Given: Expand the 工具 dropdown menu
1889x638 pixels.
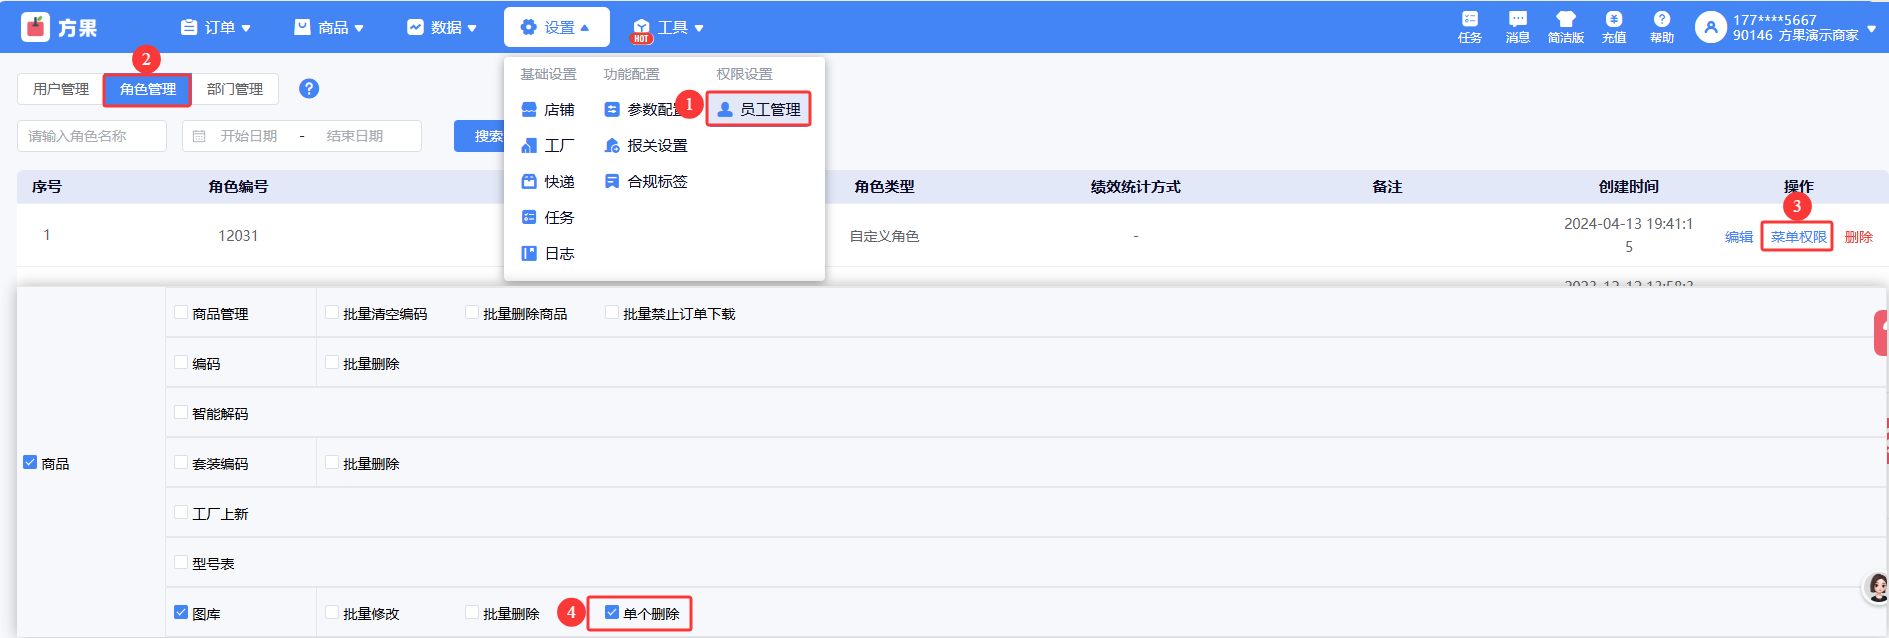Looking at the screenshot, I should [669, 27].
